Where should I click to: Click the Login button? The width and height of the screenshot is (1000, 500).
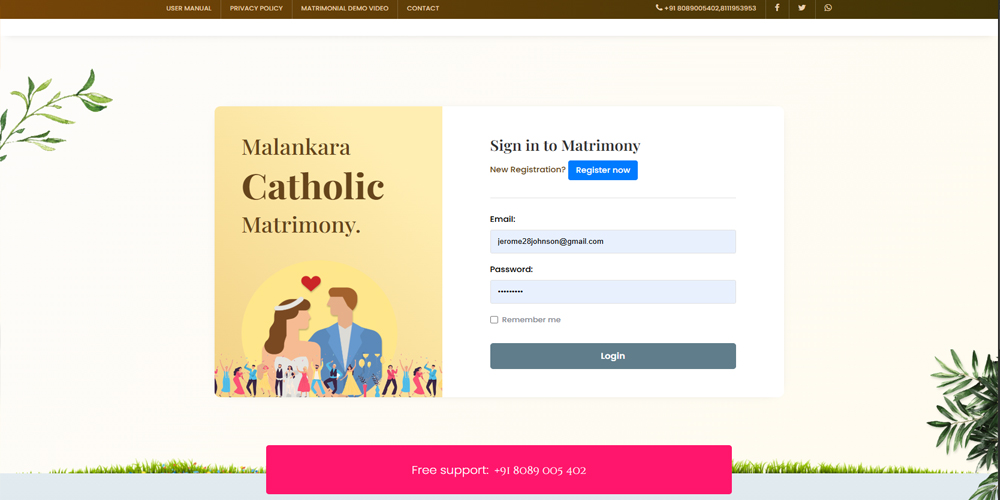tap(613, 356)
